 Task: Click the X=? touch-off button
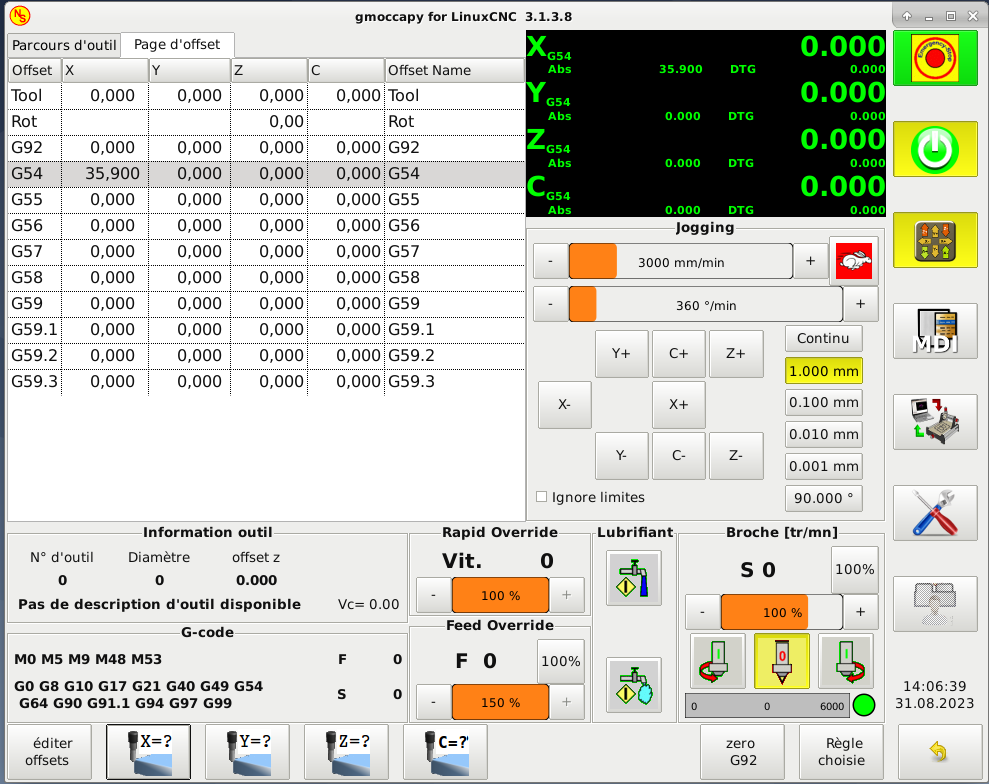148,752
